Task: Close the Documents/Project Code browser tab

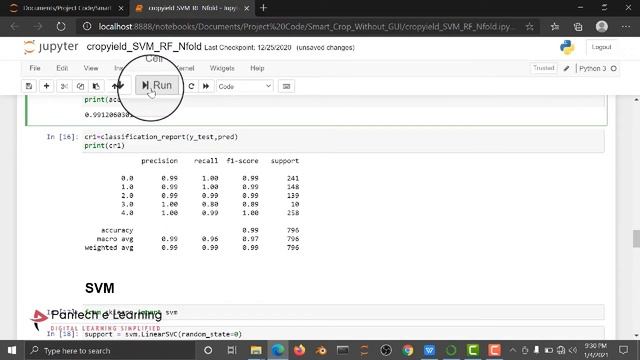Action: 121,8
